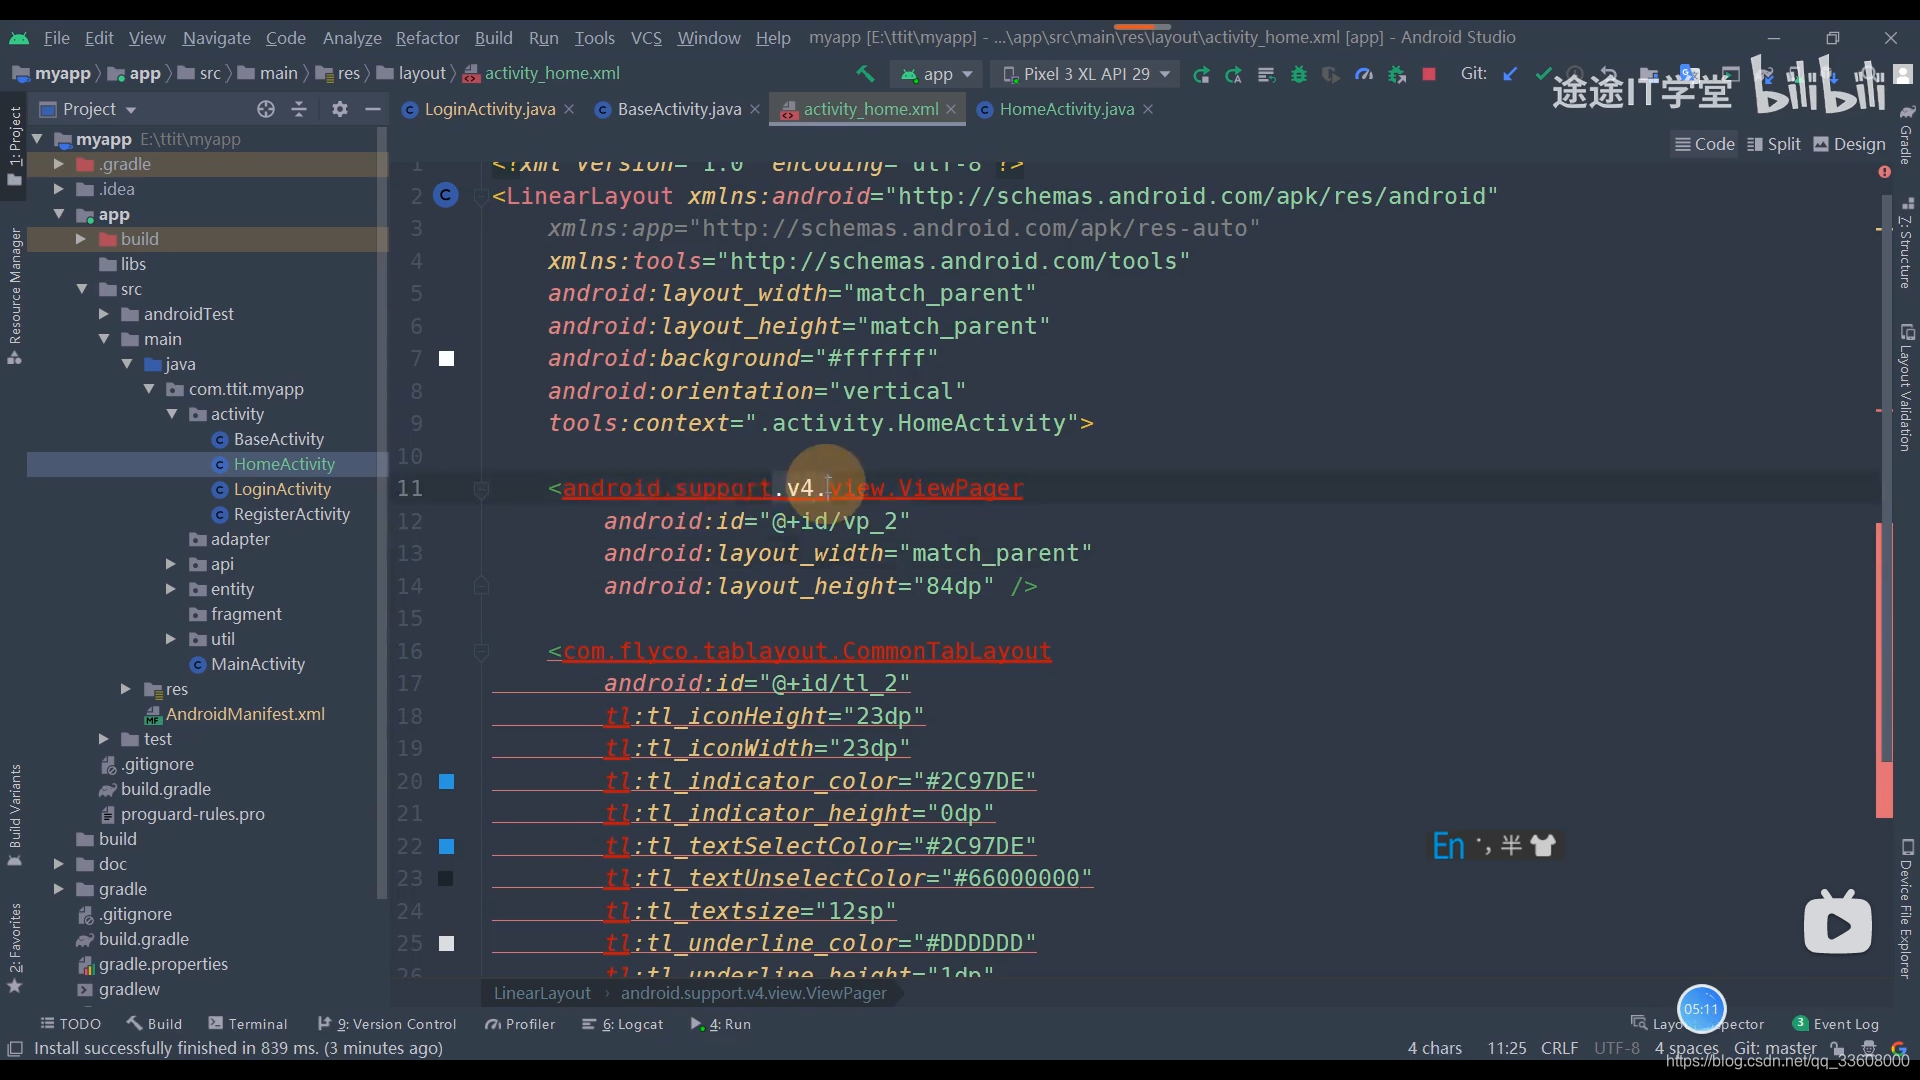Click the LinearLayout breadcrumb at the bottom of the editor
This screenshot has width=1920, height=1080.
tap(542, 993)
